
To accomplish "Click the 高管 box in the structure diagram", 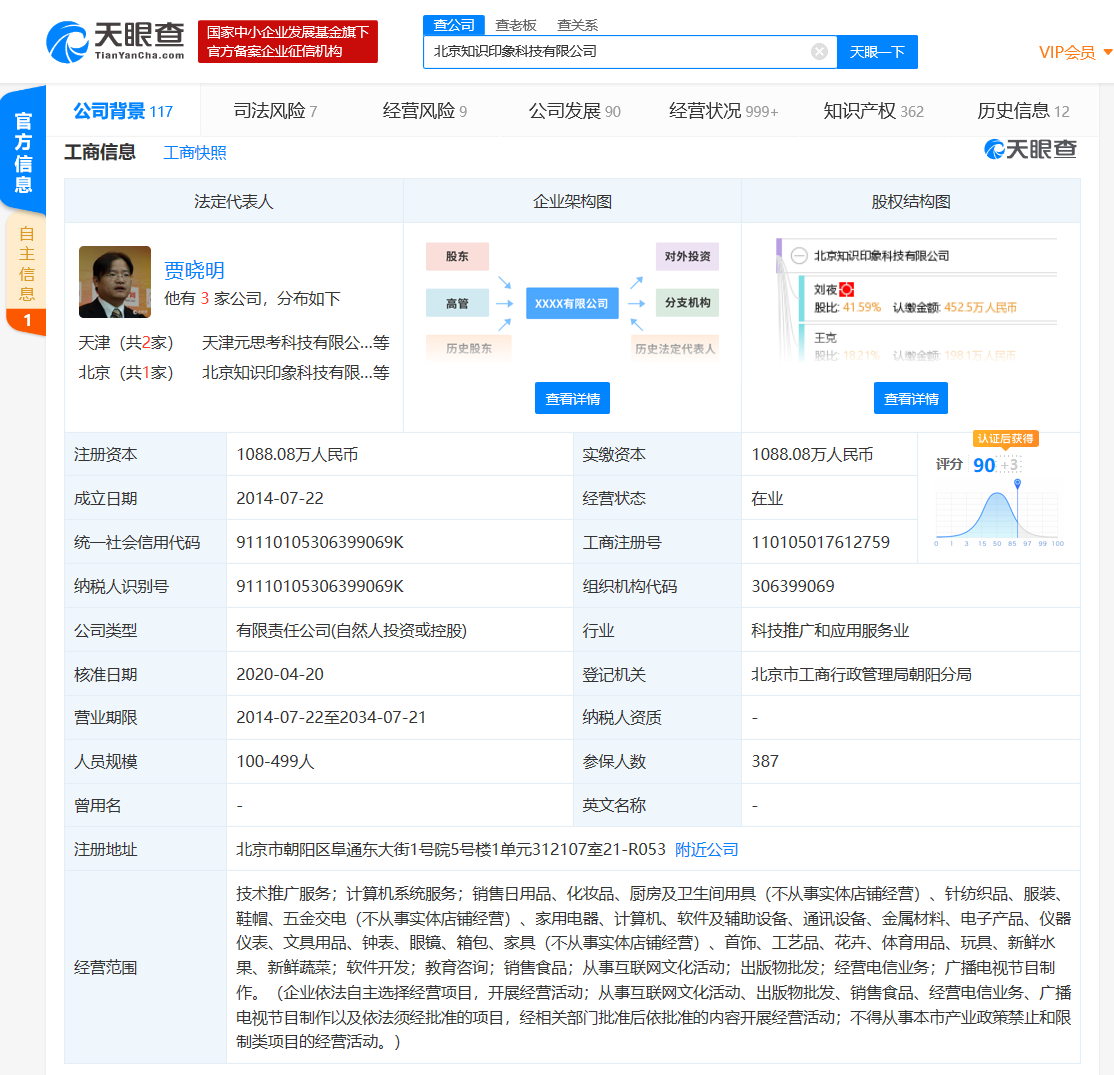I will click(458, 303).
